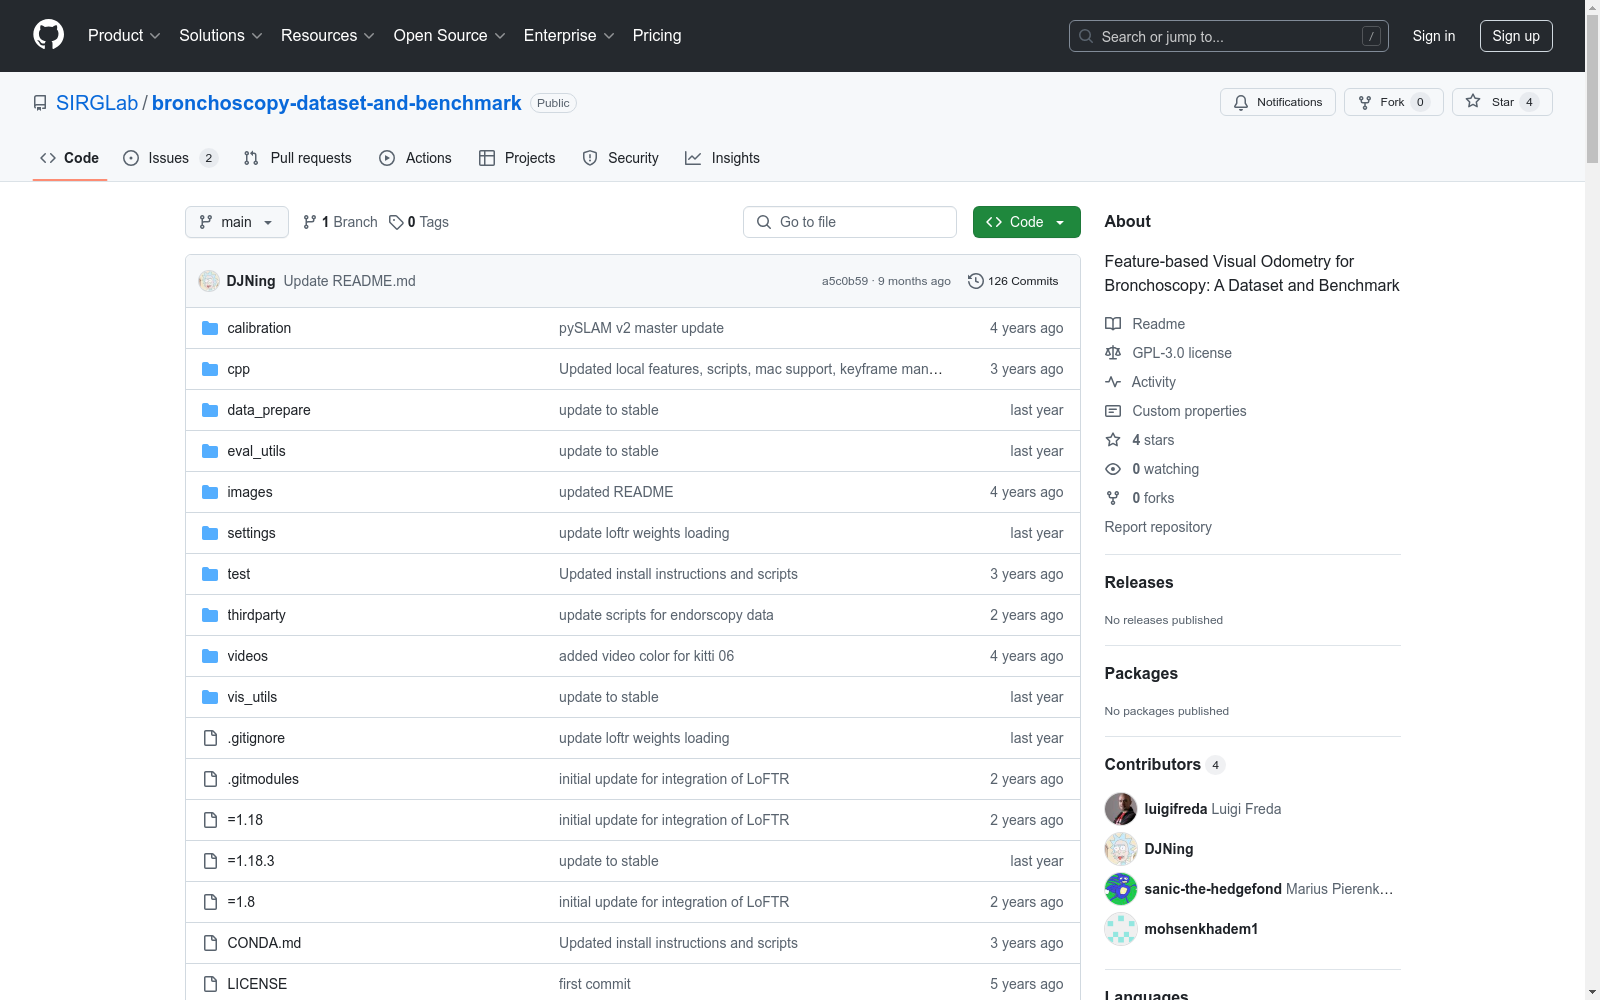1600x1000 pixels.
Task: Open the .gitmodules file
Action: [263, 779]
